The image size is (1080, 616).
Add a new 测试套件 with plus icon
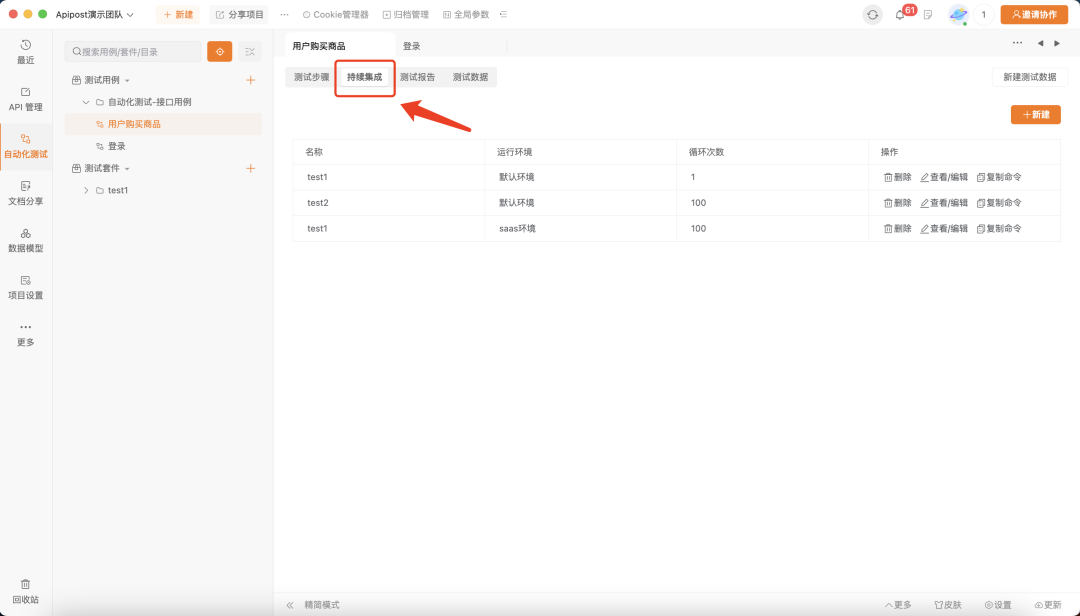(251, 168)
